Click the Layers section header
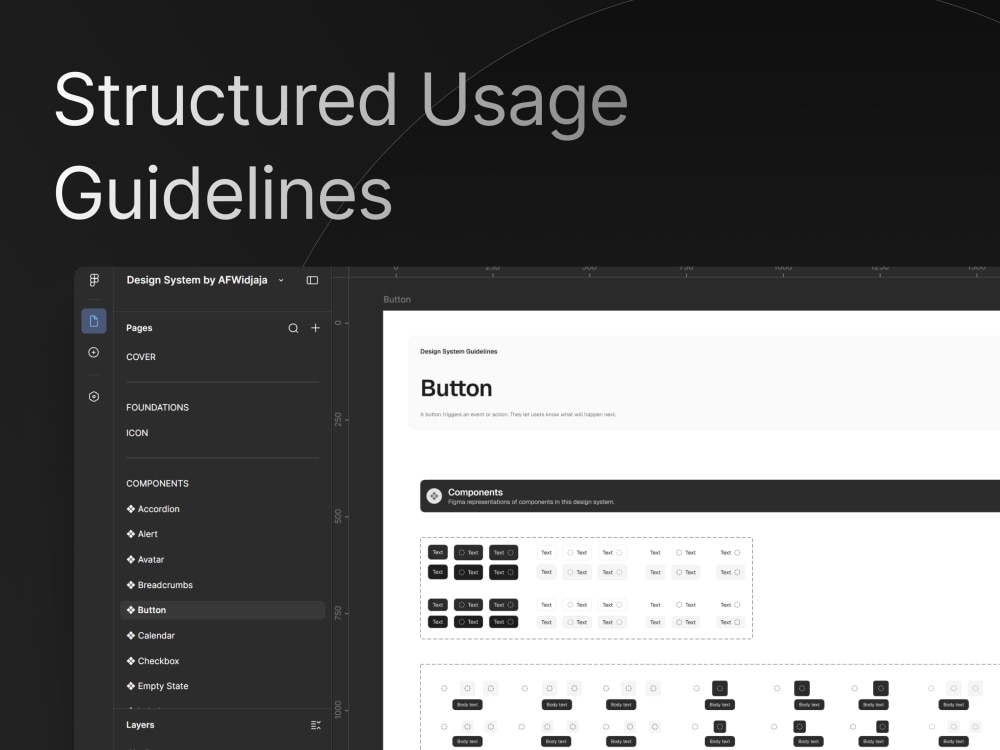This screenshot has height=750, width=1000. click(x=140, y=725)
